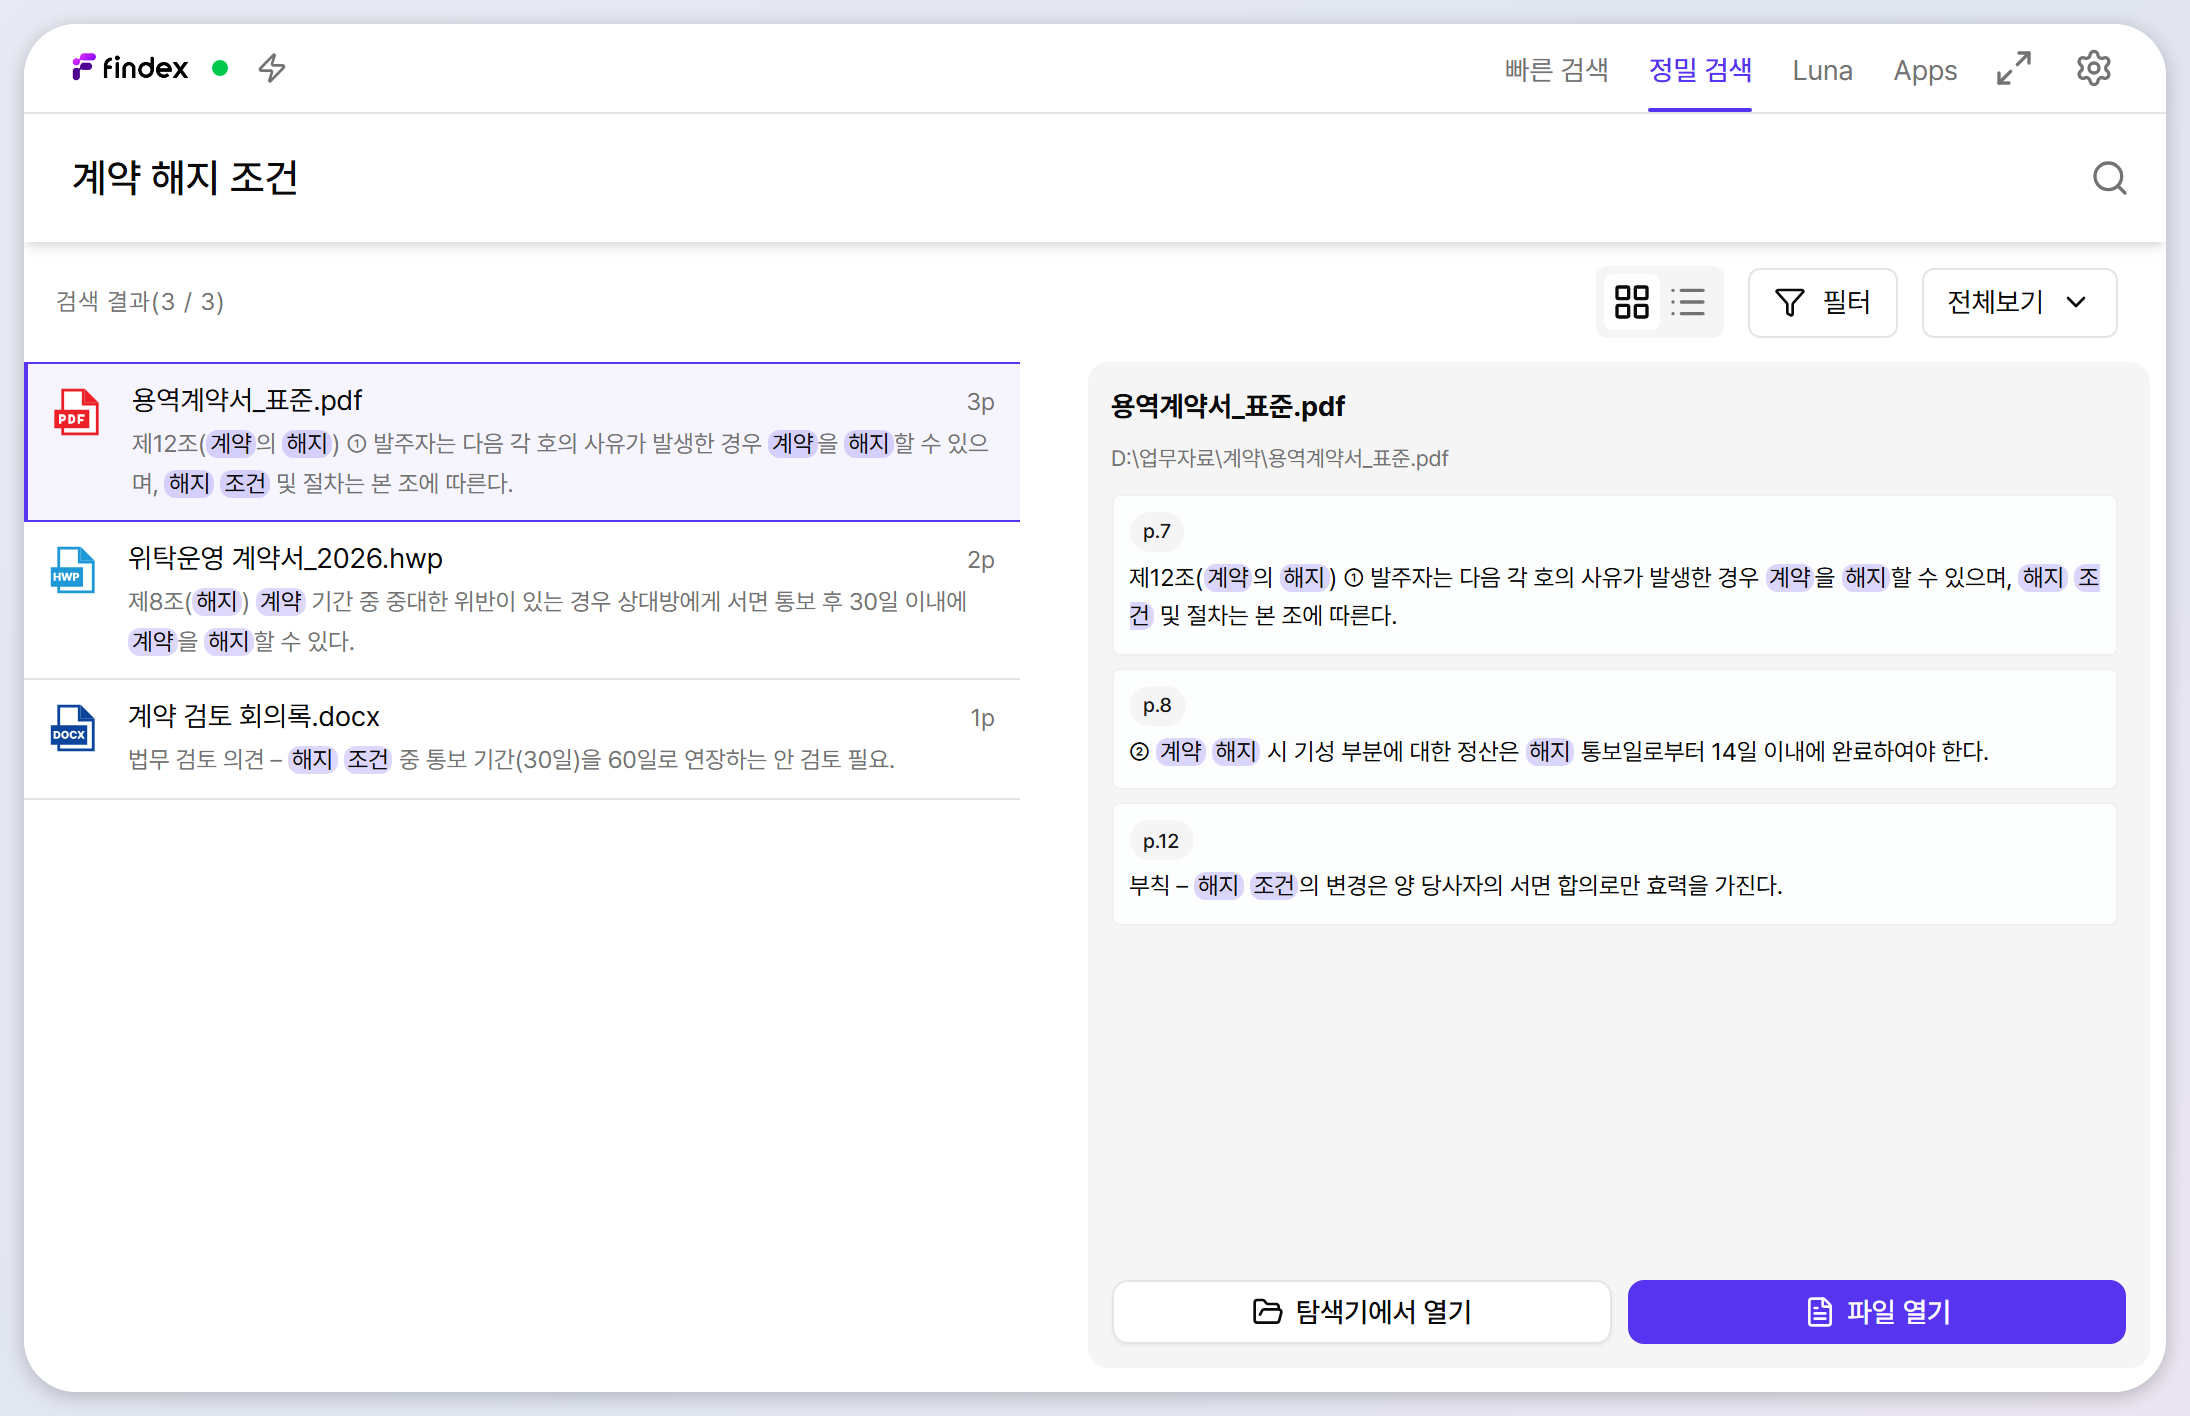Open the 빠른 검색 tab
The image size is (2190, 1416).
click(1557, 70)
